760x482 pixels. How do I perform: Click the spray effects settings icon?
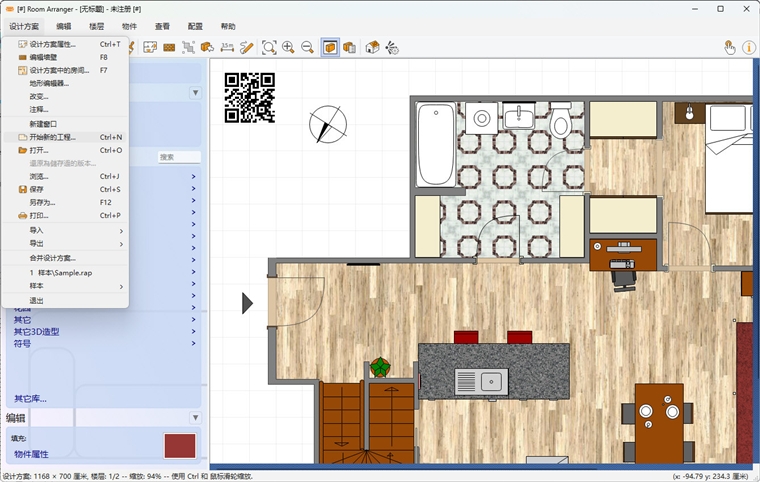coord(392,48)
